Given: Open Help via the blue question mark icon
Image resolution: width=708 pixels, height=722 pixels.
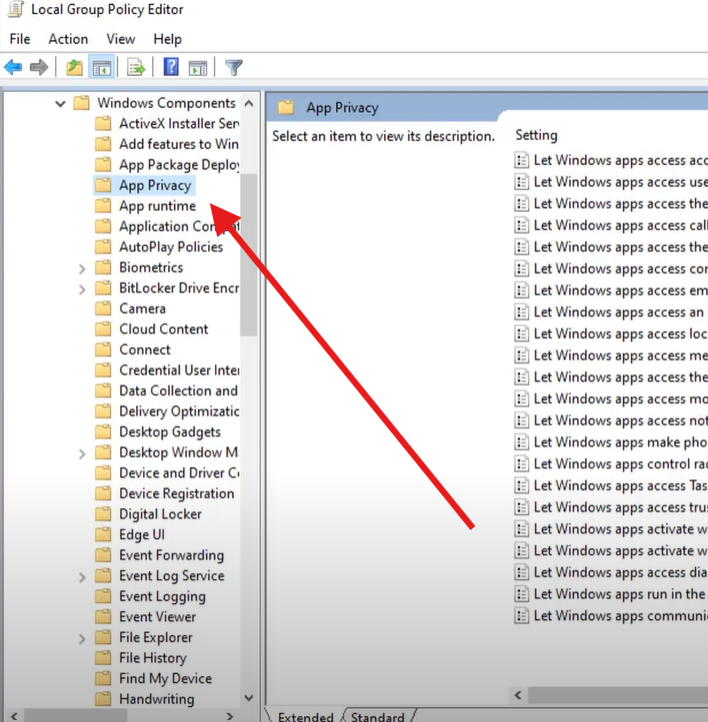Looking at the screenshot, I should pos(171,68).
